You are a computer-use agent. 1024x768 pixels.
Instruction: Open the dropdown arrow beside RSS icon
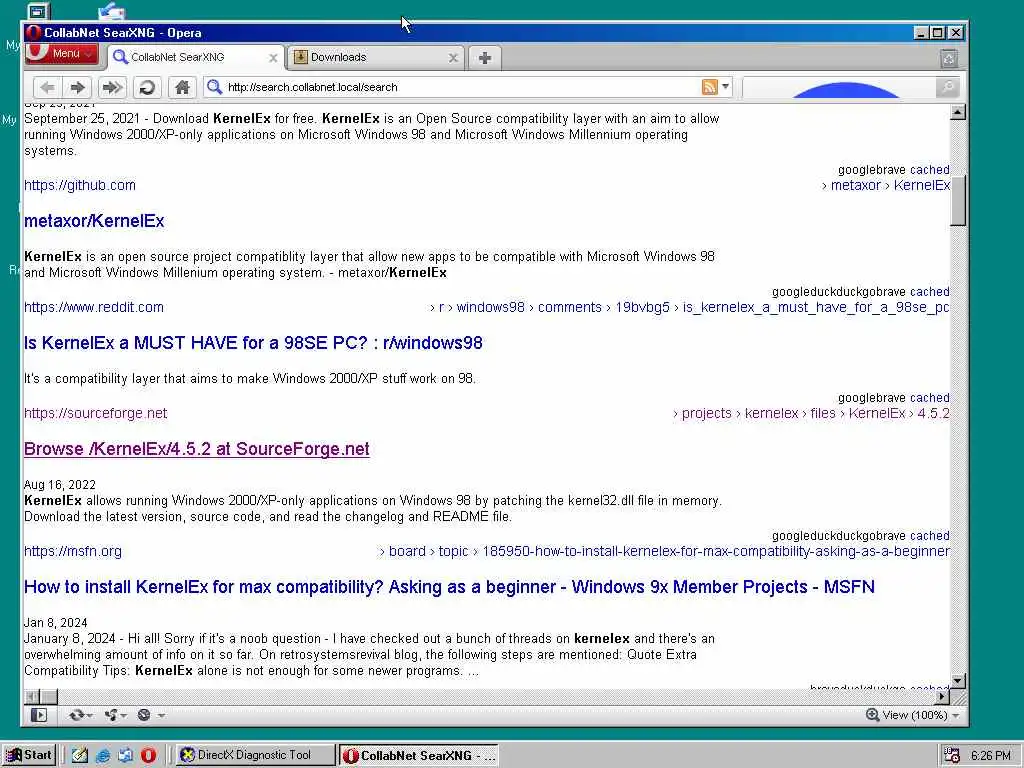[725, 87]
